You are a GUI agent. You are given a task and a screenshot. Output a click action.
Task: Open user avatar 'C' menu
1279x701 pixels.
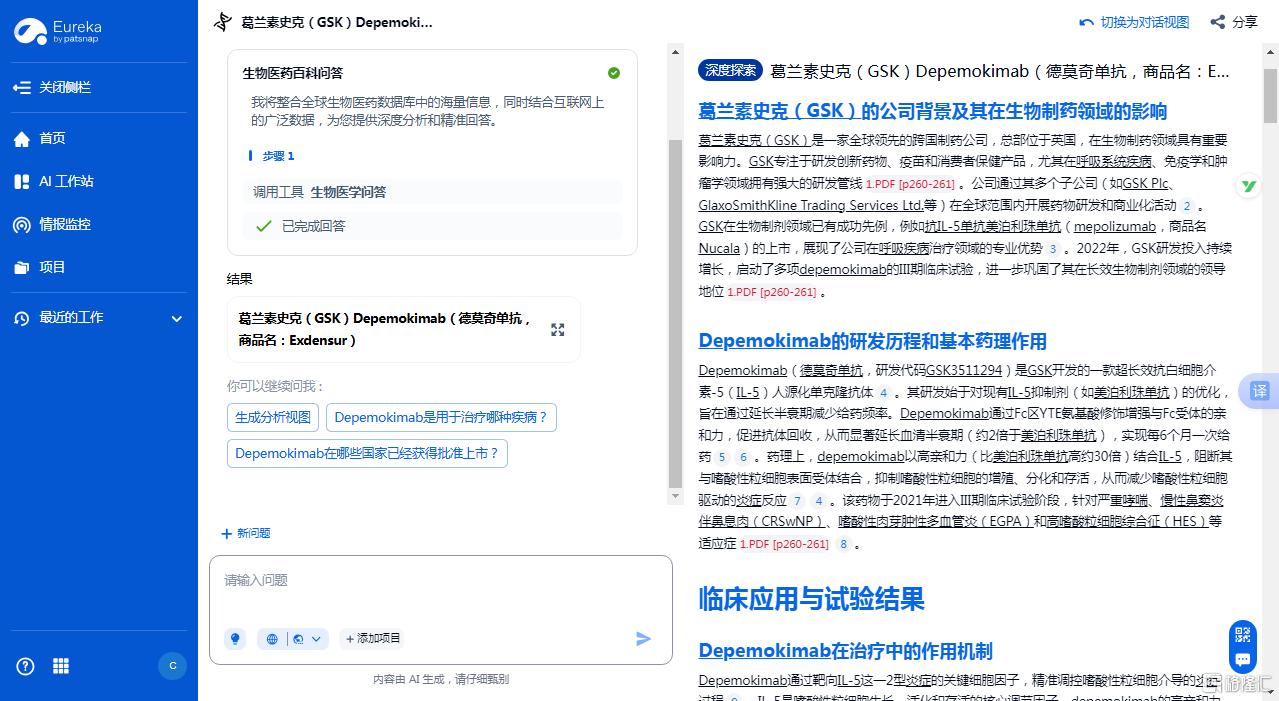(172, 666)
